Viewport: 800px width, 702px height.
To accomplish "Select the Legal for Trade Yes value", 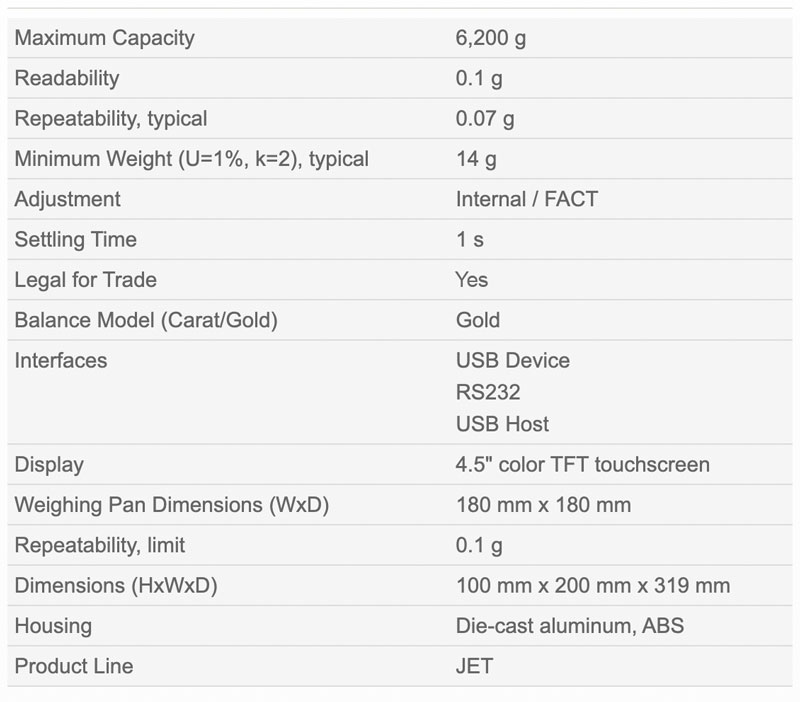I will pos(471,280).
